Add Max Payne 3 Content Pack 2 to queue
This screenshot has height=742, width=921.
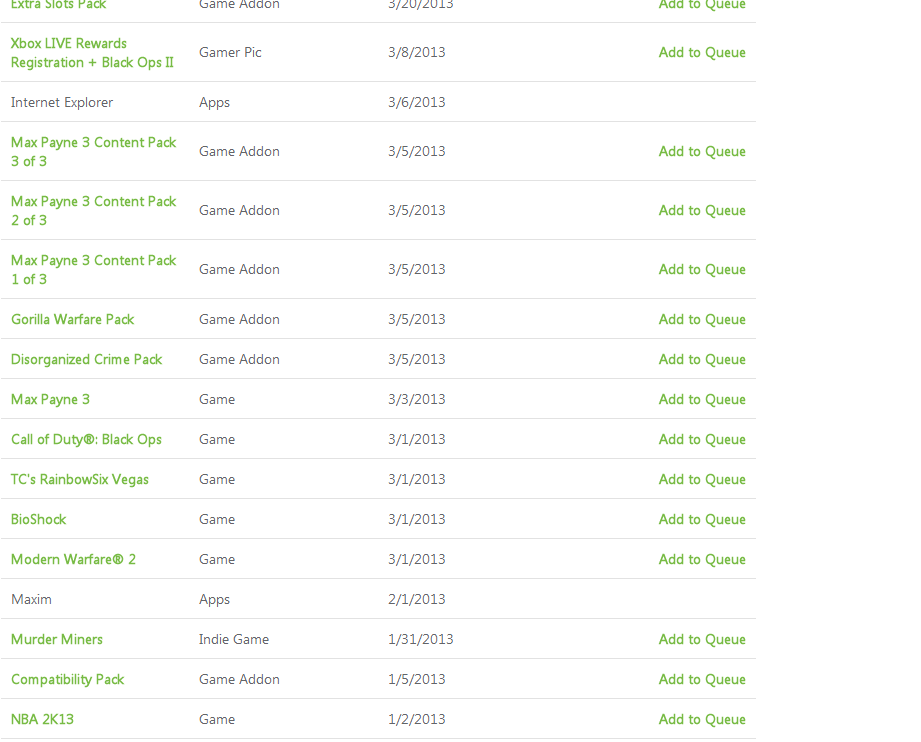pyautogui.click(x=701, y=210)
